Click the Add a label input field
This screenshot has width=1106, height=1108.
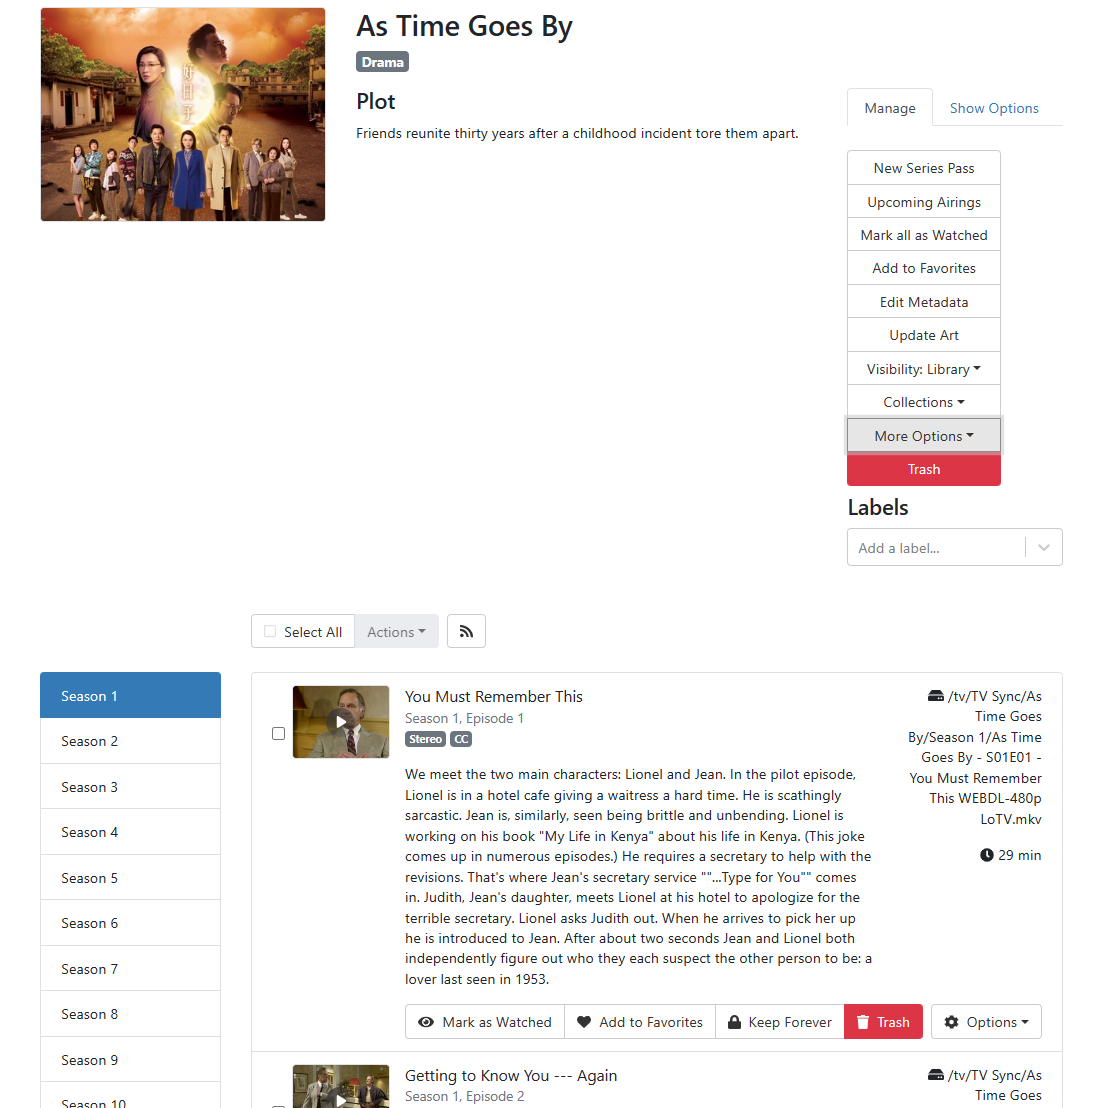936,548
